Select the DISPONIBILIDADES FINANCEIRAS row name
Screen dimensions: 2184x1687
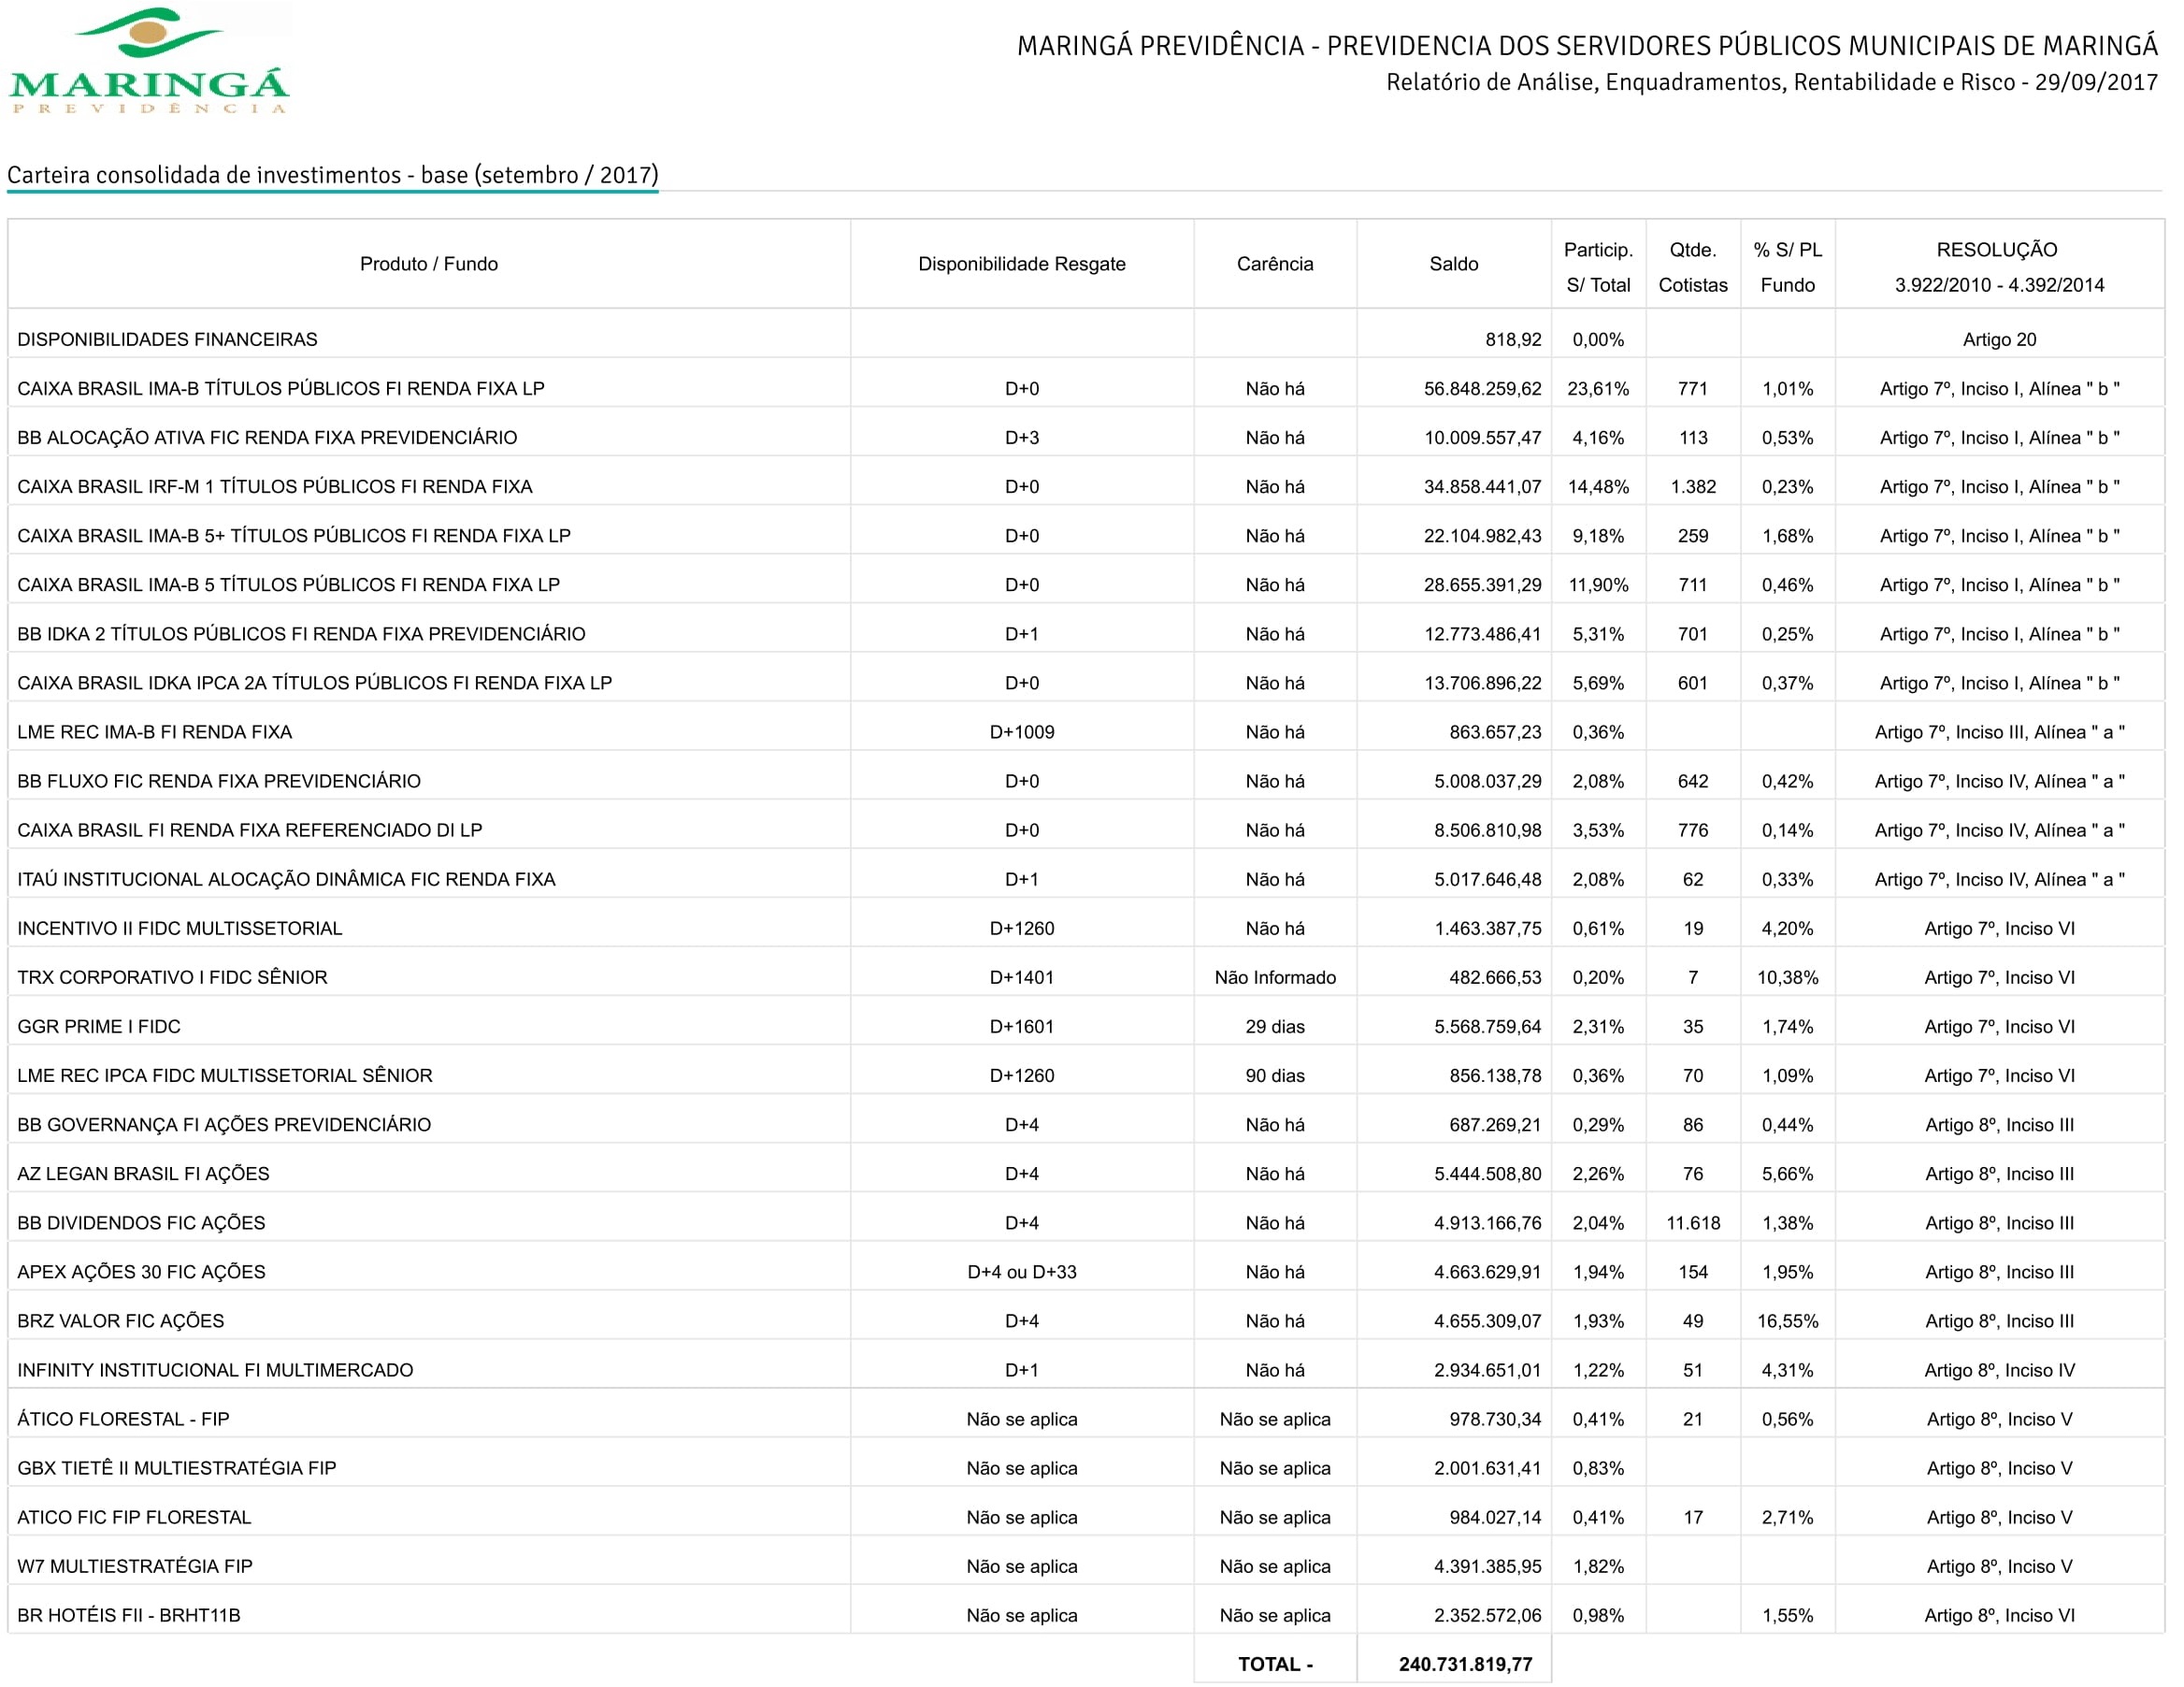pyautogui.click(x=167, y=340)
